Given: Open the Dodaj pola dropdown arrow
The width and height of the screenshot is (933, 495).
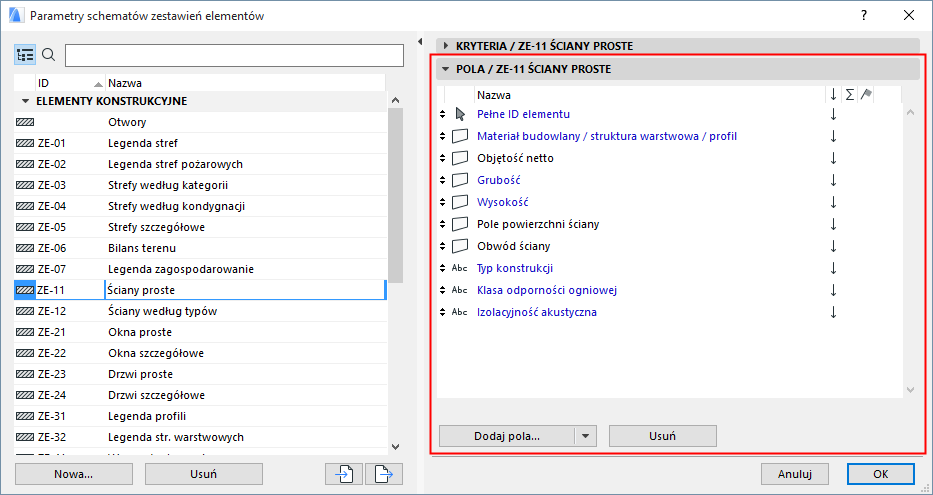Looking at the screenshot, I should point(586,436).
